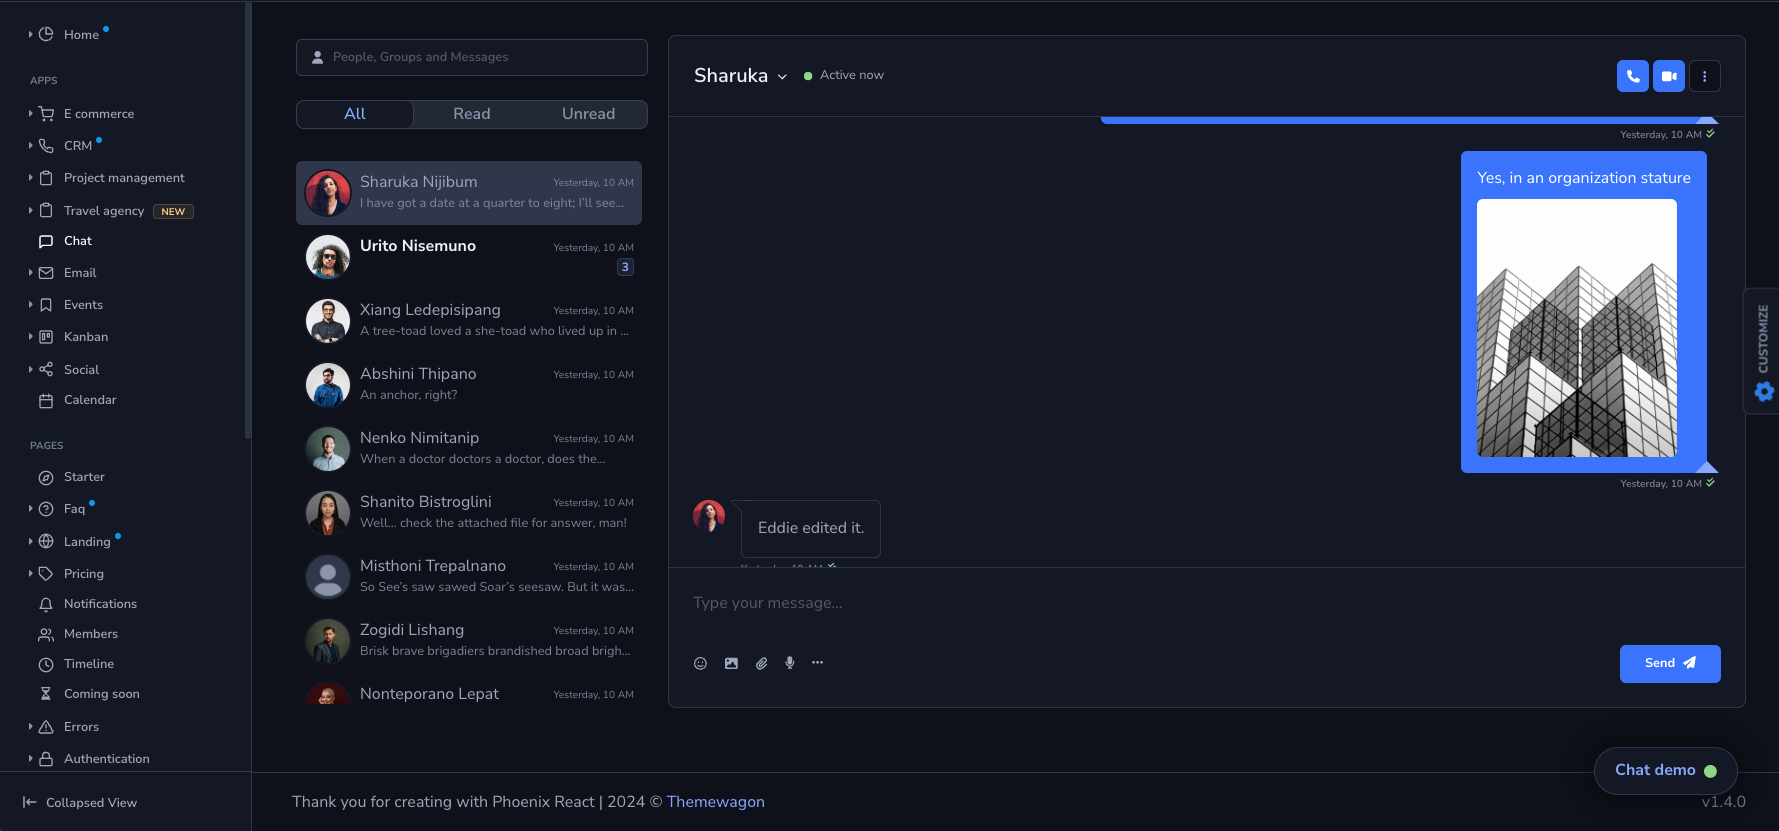Open the building image thumbnail in chat
Image resolution: width=1779 pixels, height=831 pixels.
click(1577, 328)
